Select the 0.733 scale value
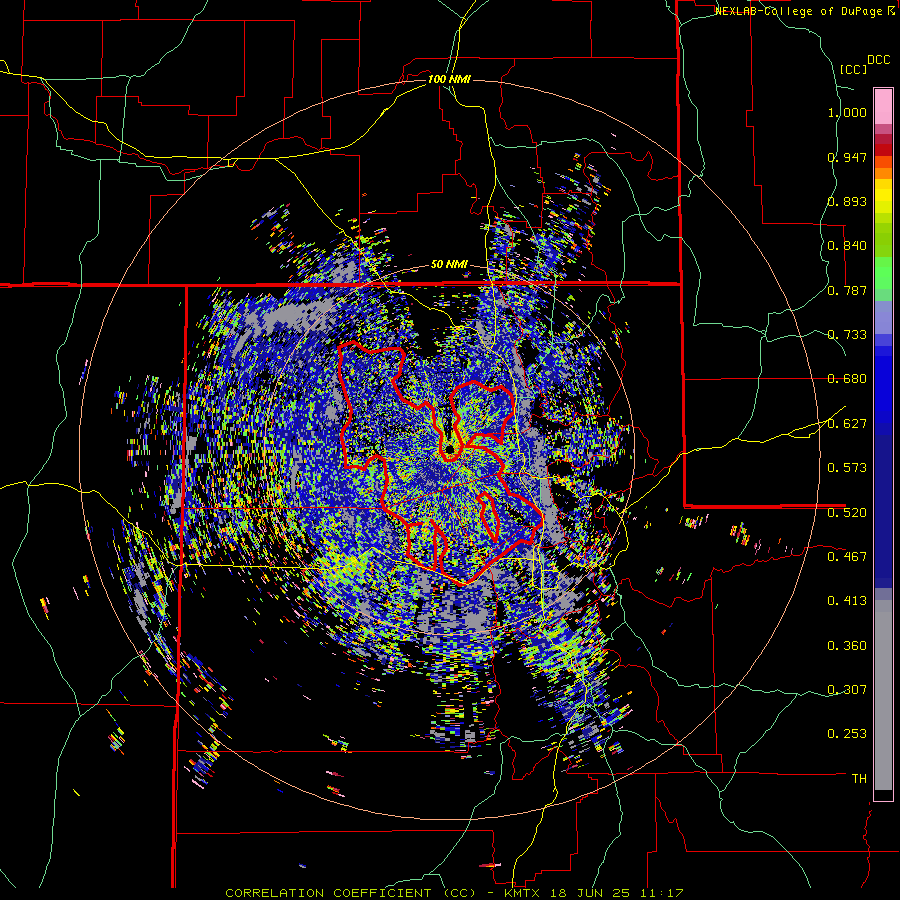This screenshot has width=900, height=900. click(x=847, y=335)
